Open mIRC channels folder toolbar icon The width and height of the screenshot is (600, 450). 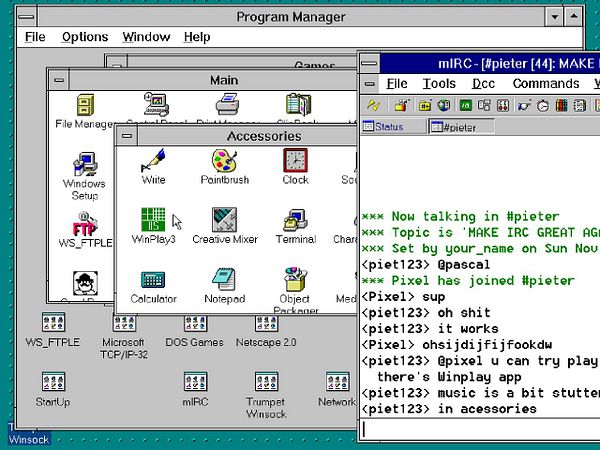coord(424,105)
